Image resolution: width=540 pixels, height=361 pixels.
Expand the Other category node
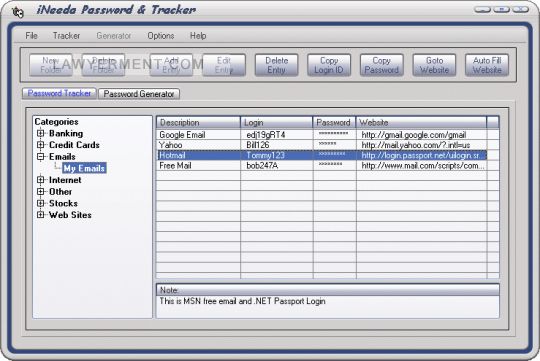point(41,192)
